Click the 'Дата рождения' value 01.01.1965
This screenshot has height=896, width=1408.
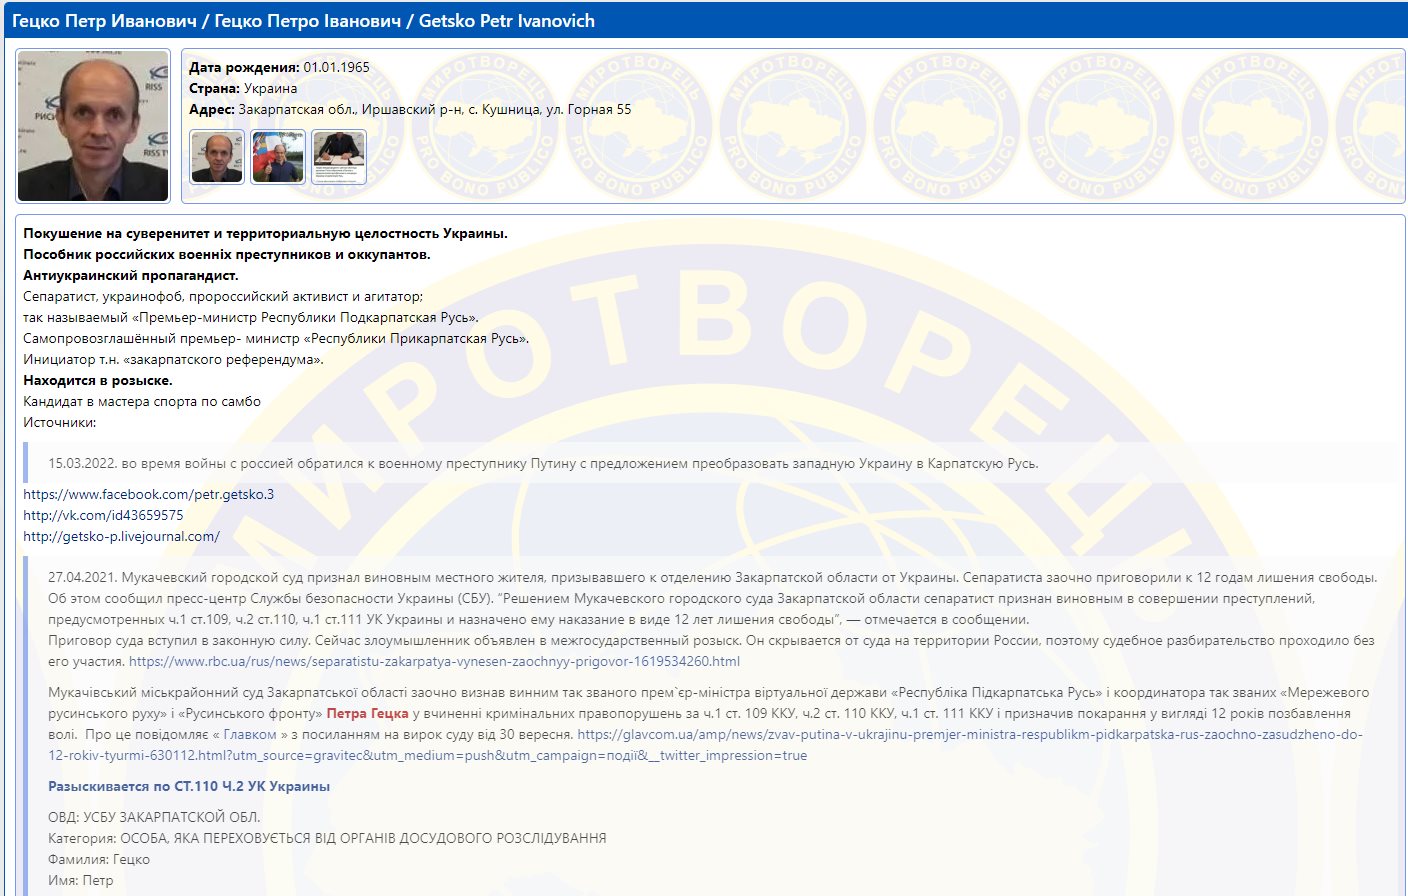point(336,67)
